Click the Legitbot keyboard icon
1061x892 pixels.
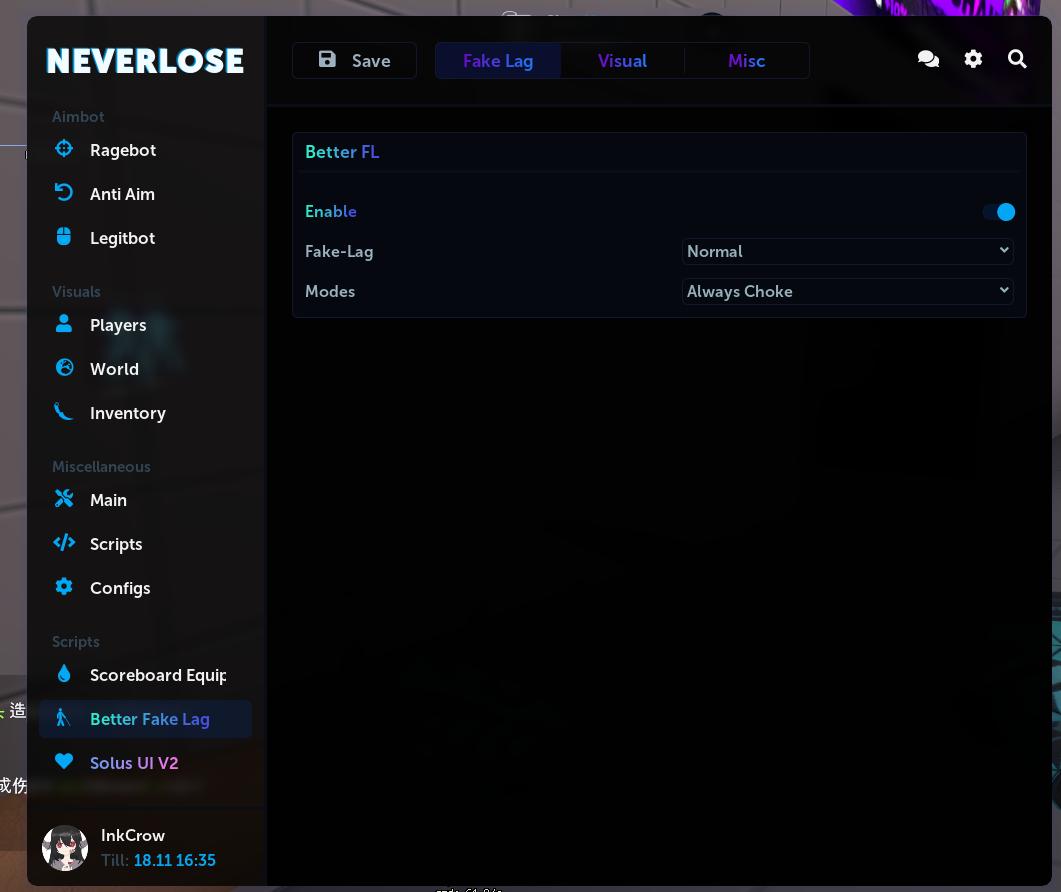click(64, 235)
